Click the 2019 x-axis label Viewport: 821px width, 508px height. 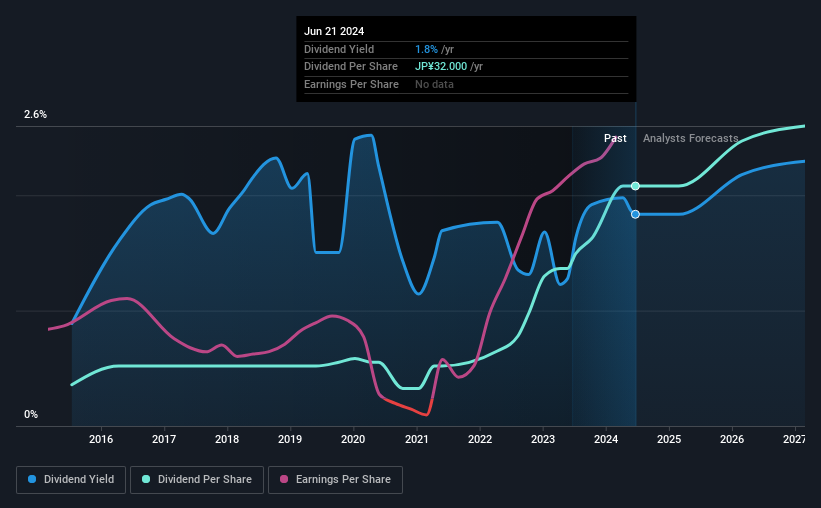(290, 439)
